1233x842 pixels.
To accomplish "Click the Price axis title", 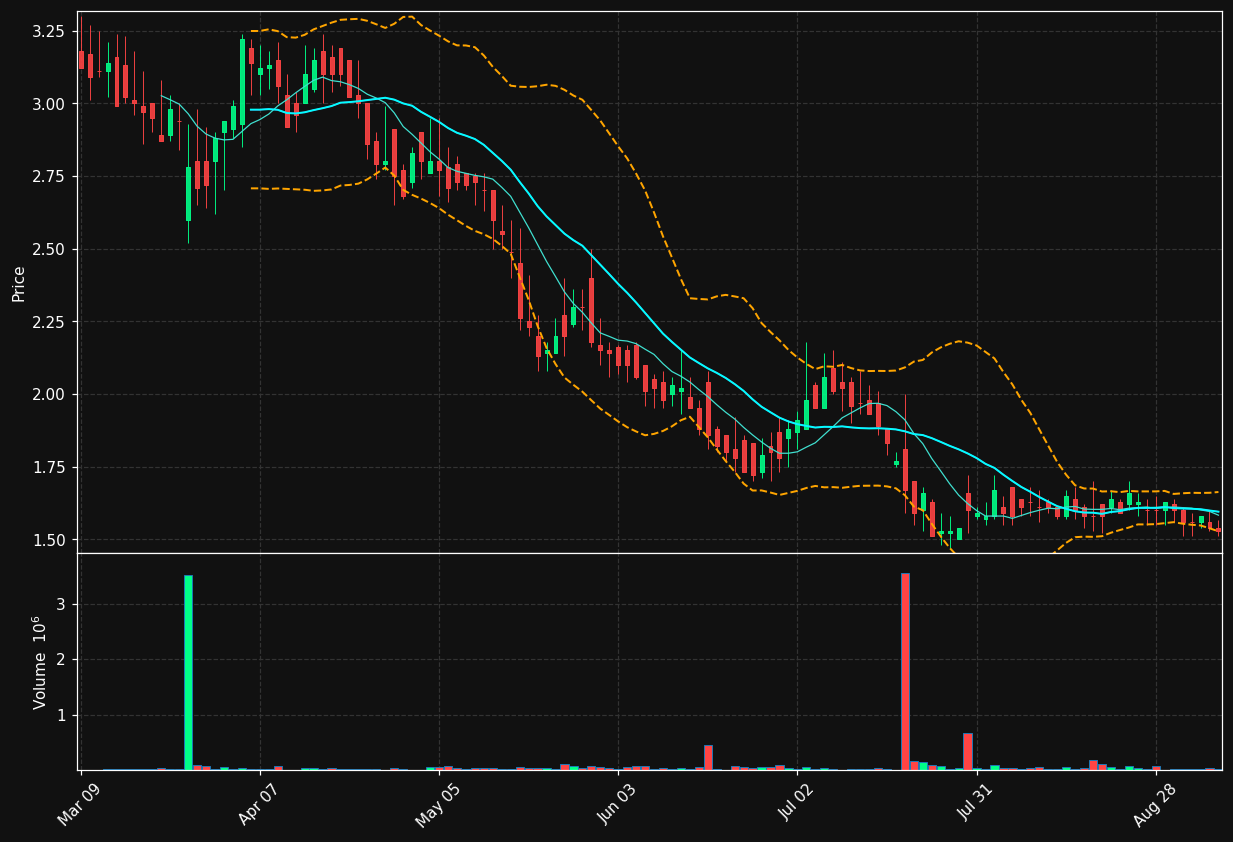I will (19, 283).
